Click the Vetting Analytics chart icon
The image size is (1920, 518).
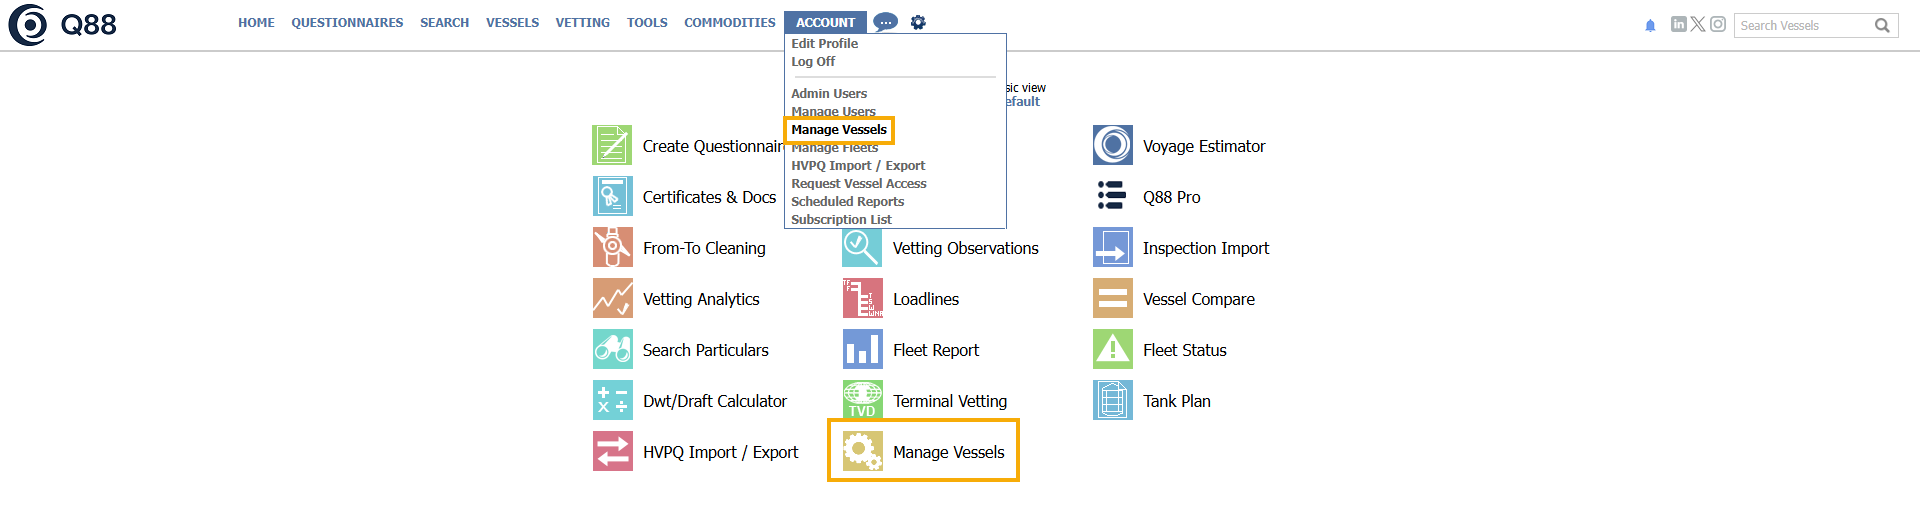pyautogui.click(x=612, y=298)
